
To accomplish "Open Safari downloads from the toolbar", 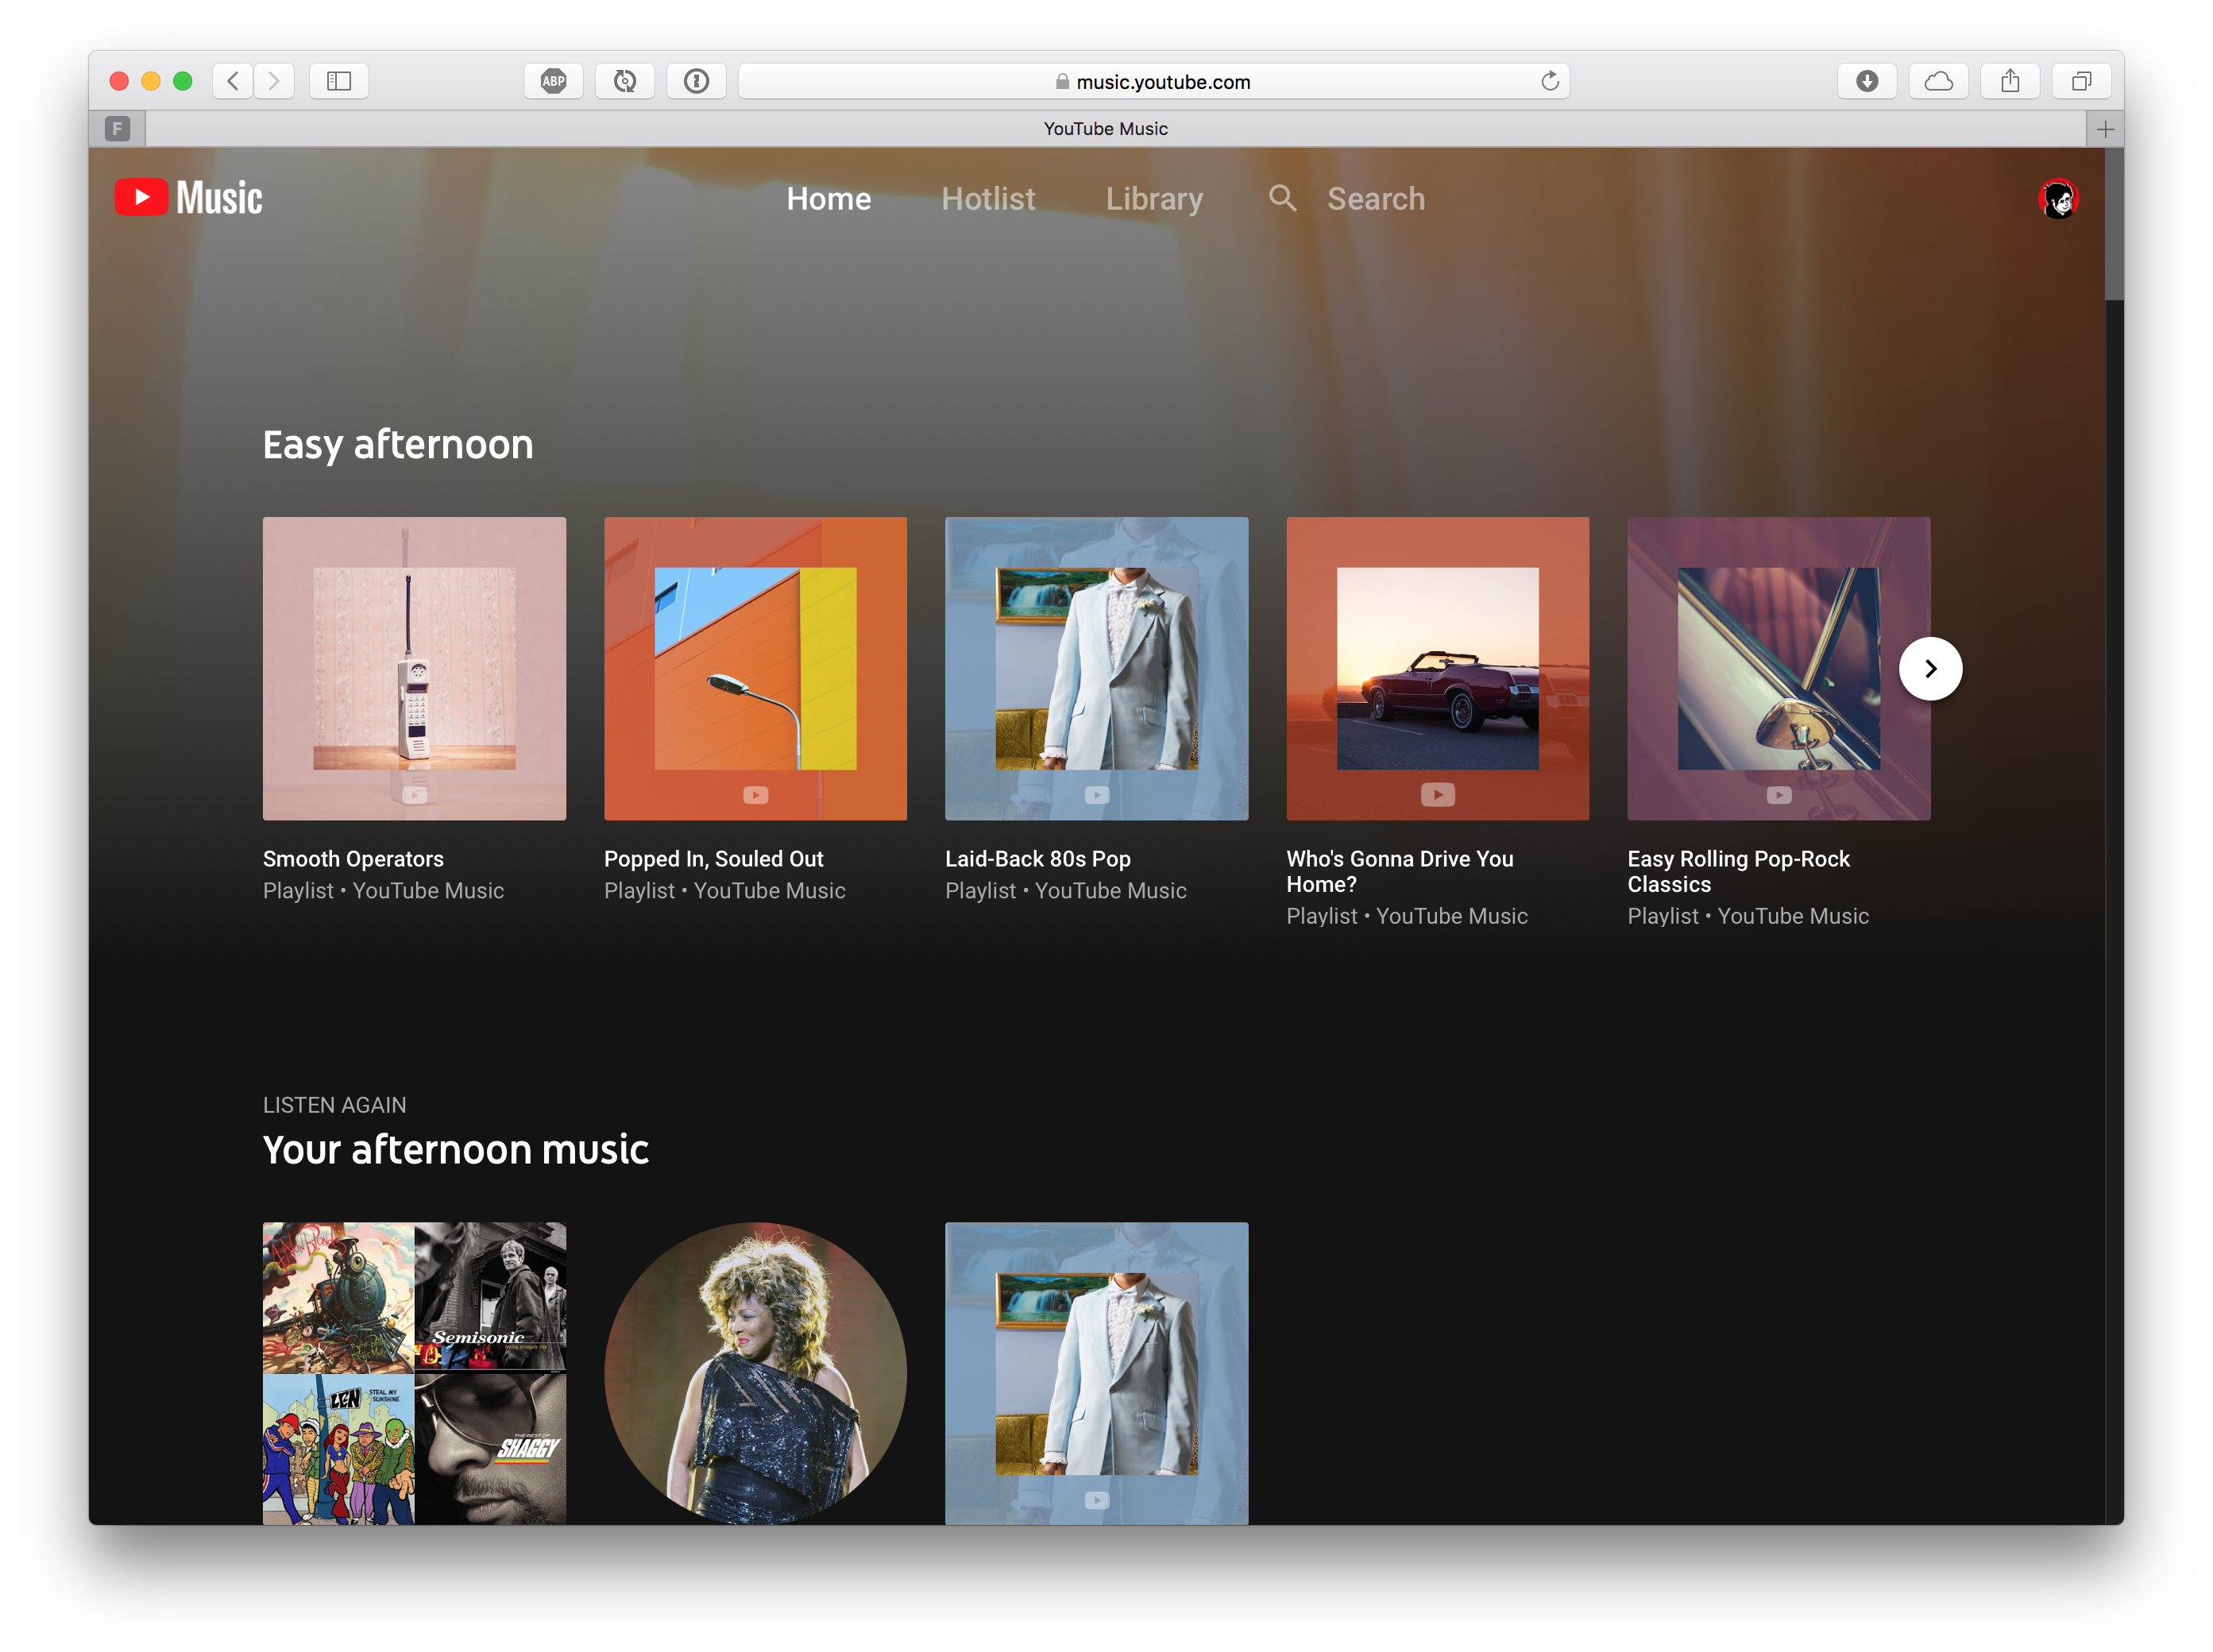I will click(x=1868, y=81).
